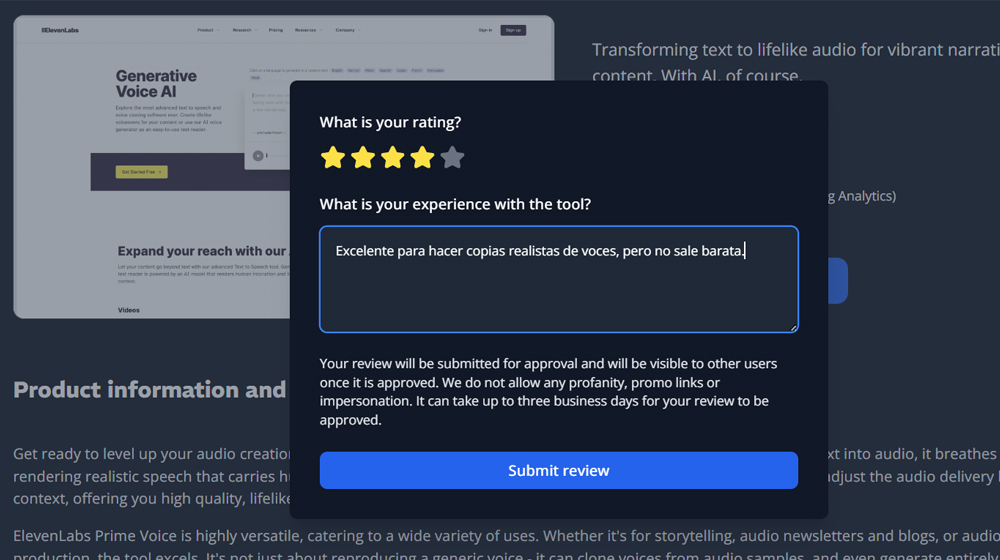This screenshot has height=560, width=1000.
Task: Set rating to four stars
Action: click(422, 157)
